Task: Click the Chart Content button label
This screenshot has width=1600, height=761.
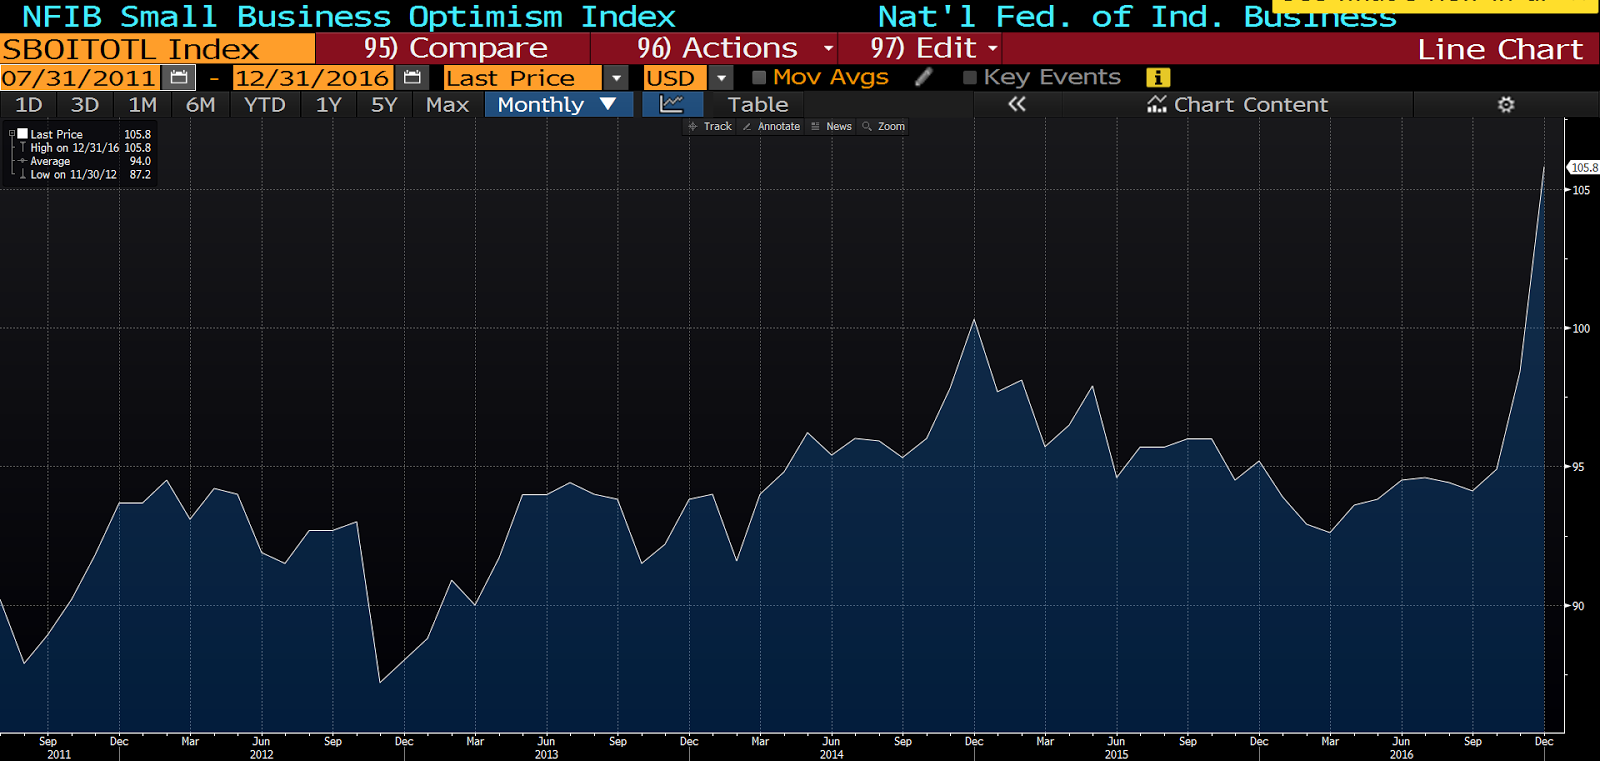Action: [1250, 104]
